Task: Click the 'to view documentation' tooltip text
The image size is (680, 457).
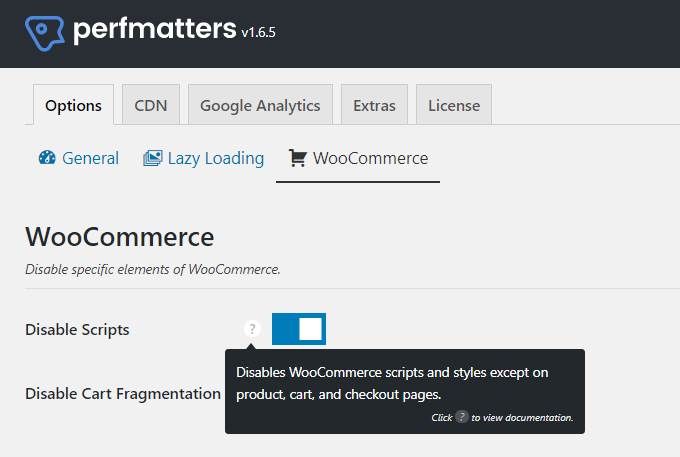Action: [x=522, y=418]
